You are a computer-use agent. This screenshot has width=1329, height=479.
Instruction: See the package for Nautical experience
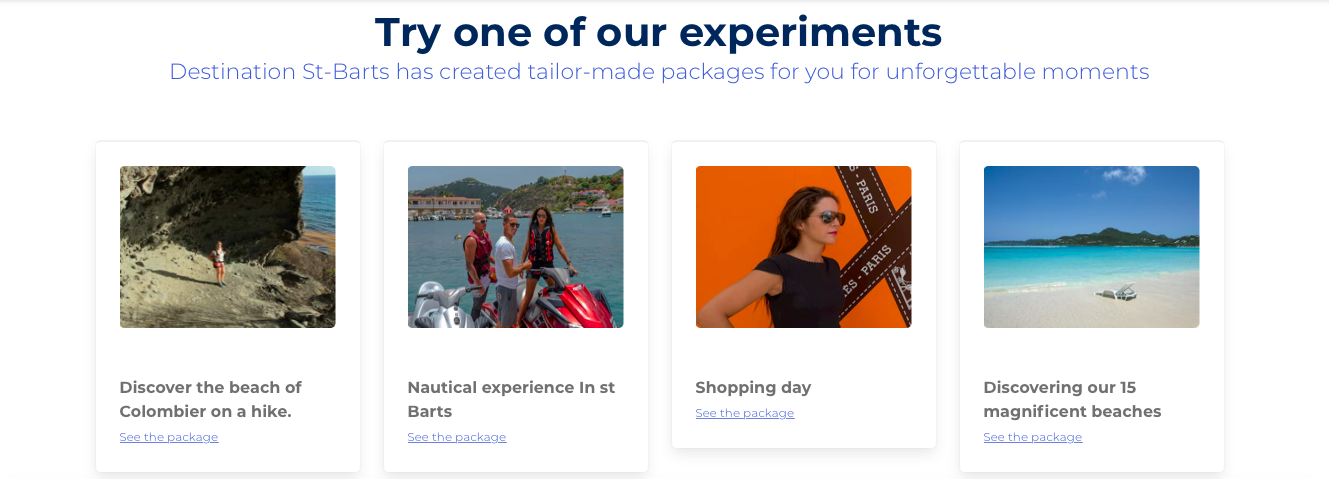tap(456, 437)
